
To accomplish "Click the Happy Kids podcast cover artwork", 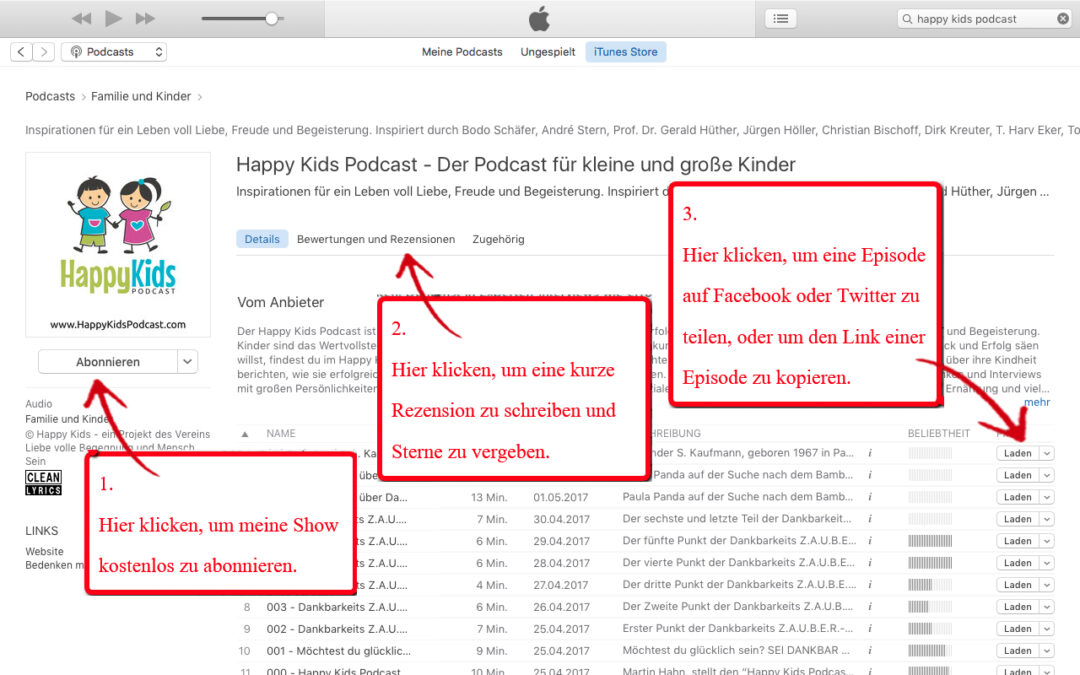I will (x=118, y=245).
